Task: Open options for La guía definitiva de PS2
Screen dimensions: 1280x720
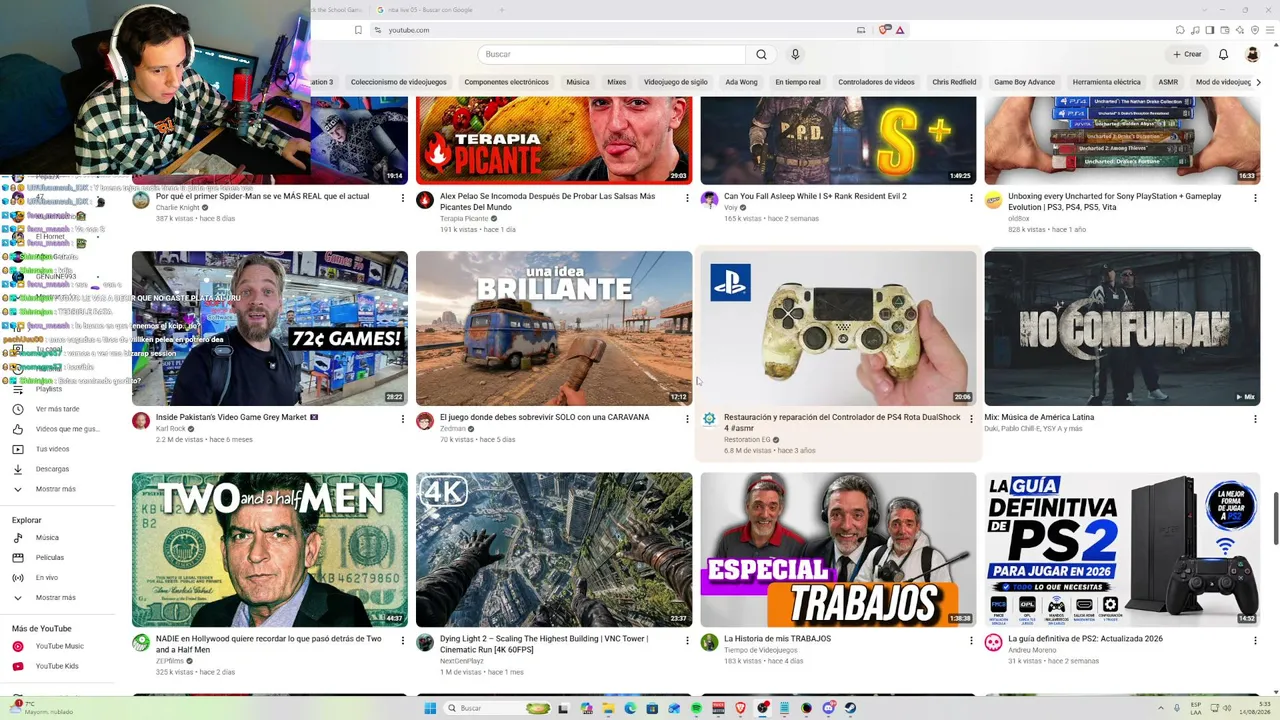Action: (x=1255, y=640)
